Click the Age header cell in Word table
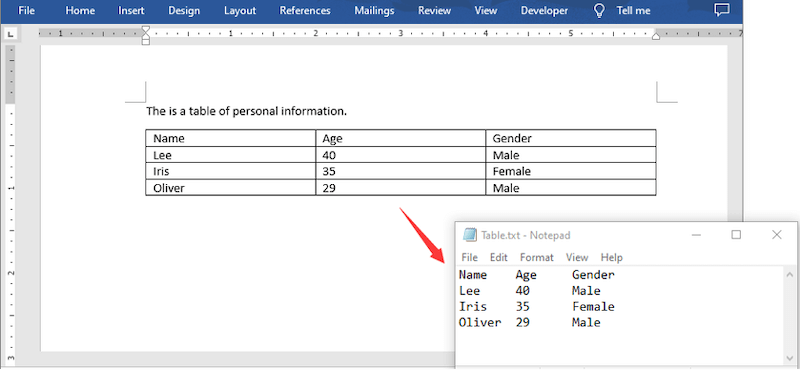The image size is (800, 370). pos(401,138)
